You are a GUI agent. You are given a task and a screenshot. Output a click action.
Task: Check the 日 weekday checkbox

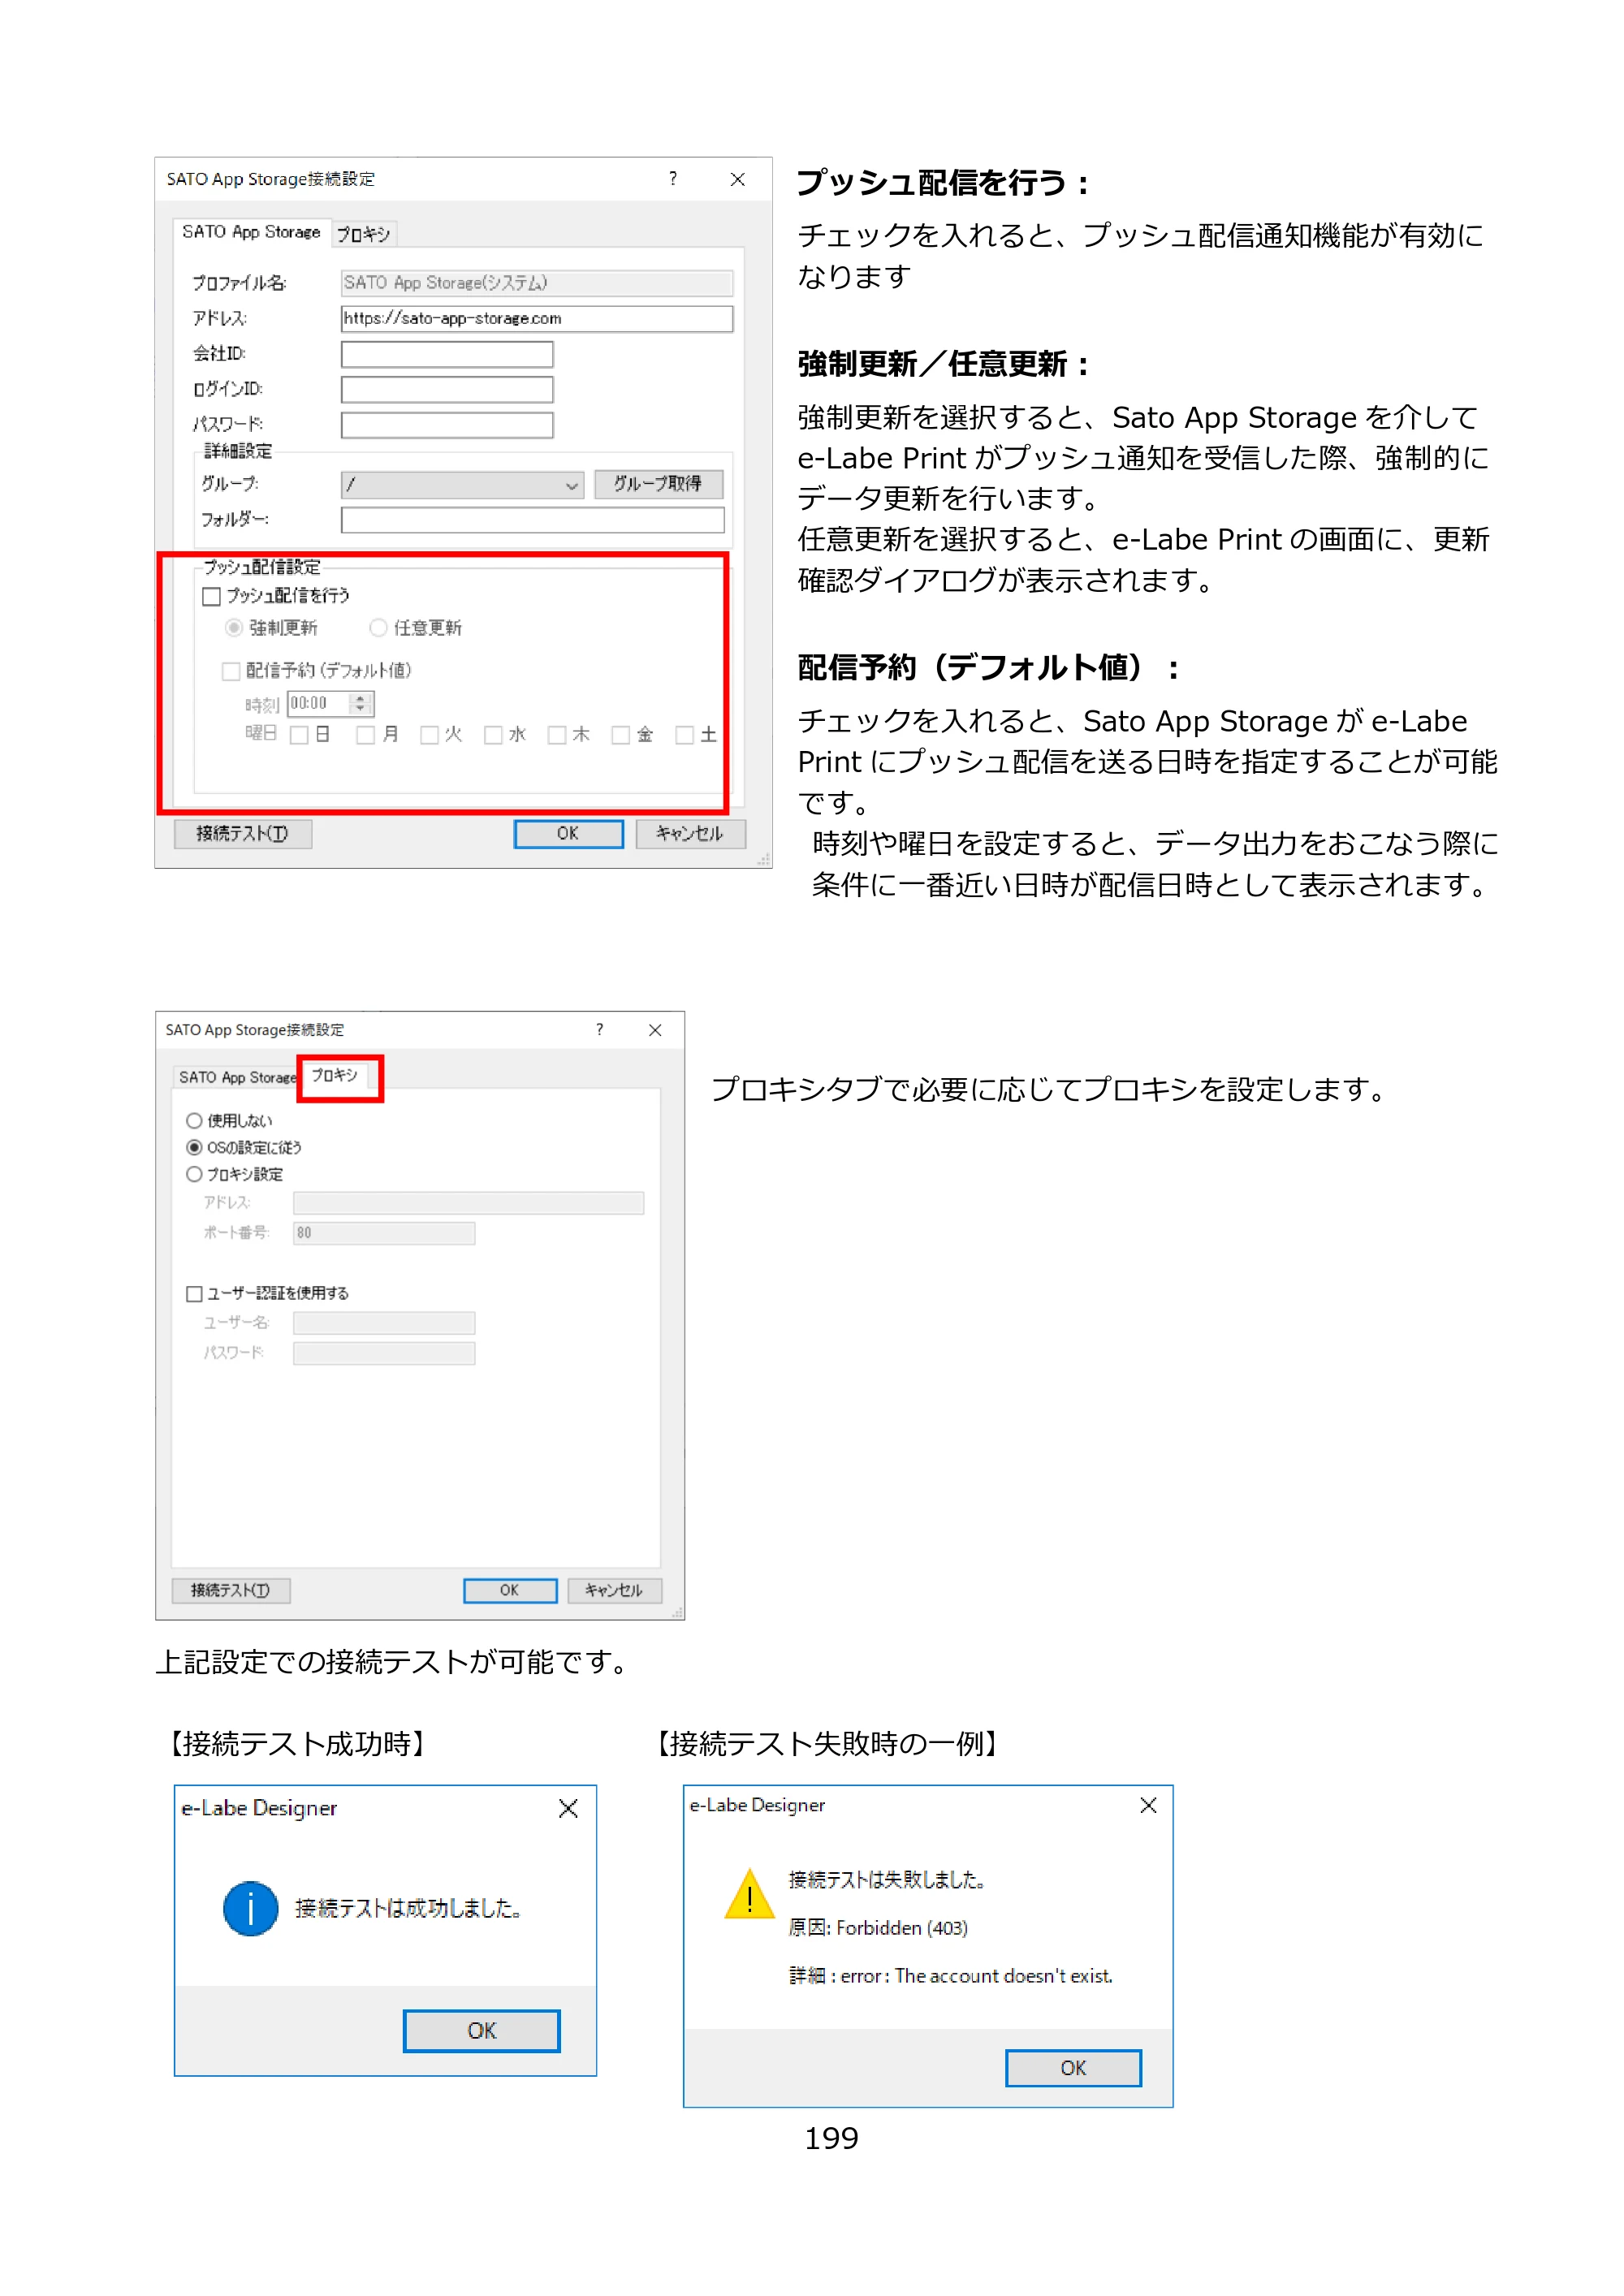click(298, 735)
